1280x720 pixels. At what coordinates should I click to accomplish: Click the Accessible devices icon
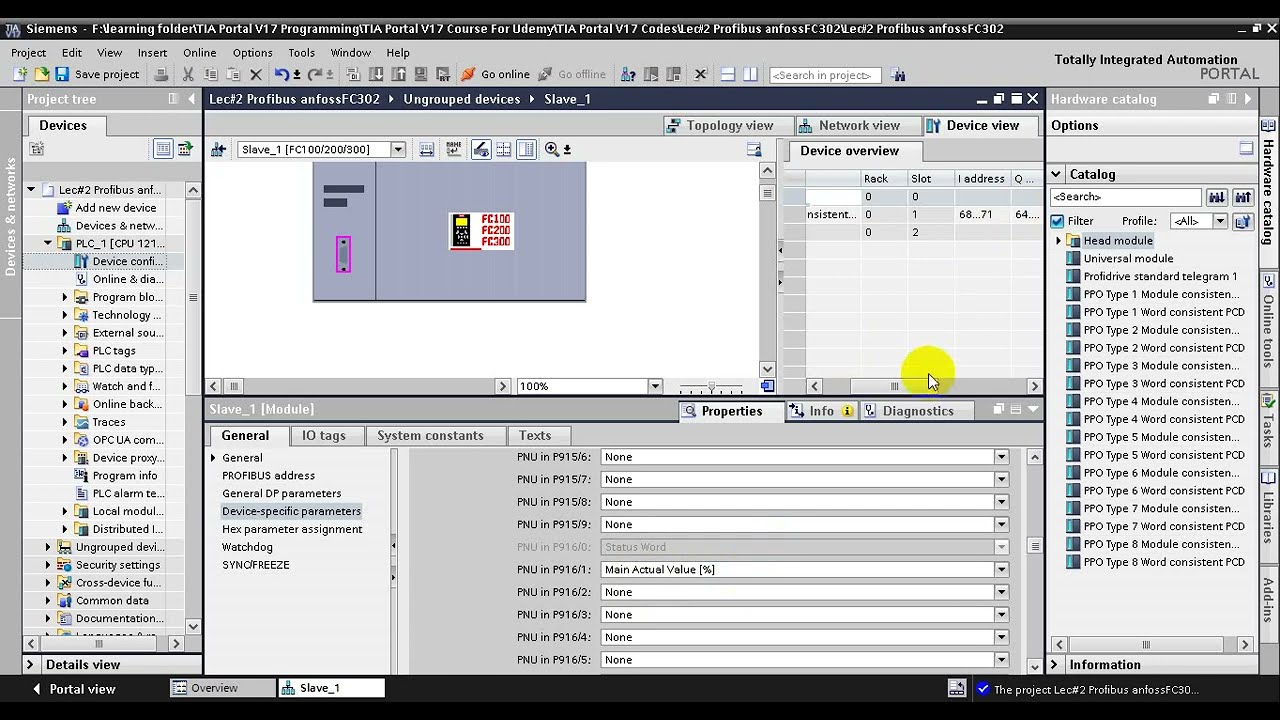click(628, 75)
